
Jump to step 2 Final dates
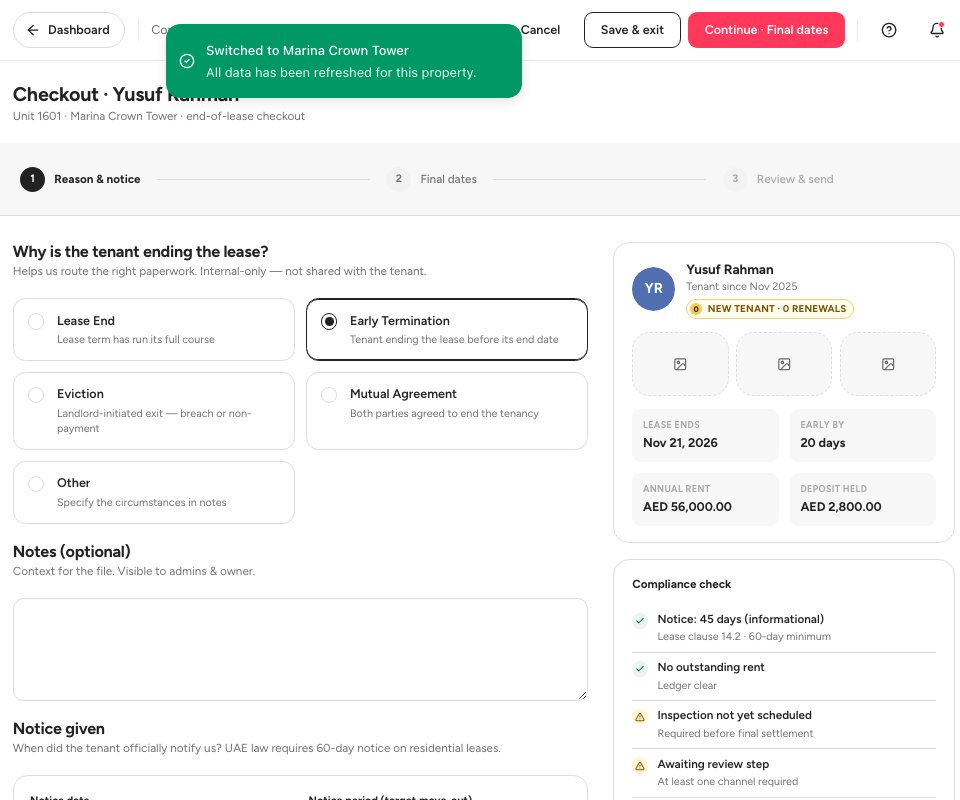[x=432, y=179]
